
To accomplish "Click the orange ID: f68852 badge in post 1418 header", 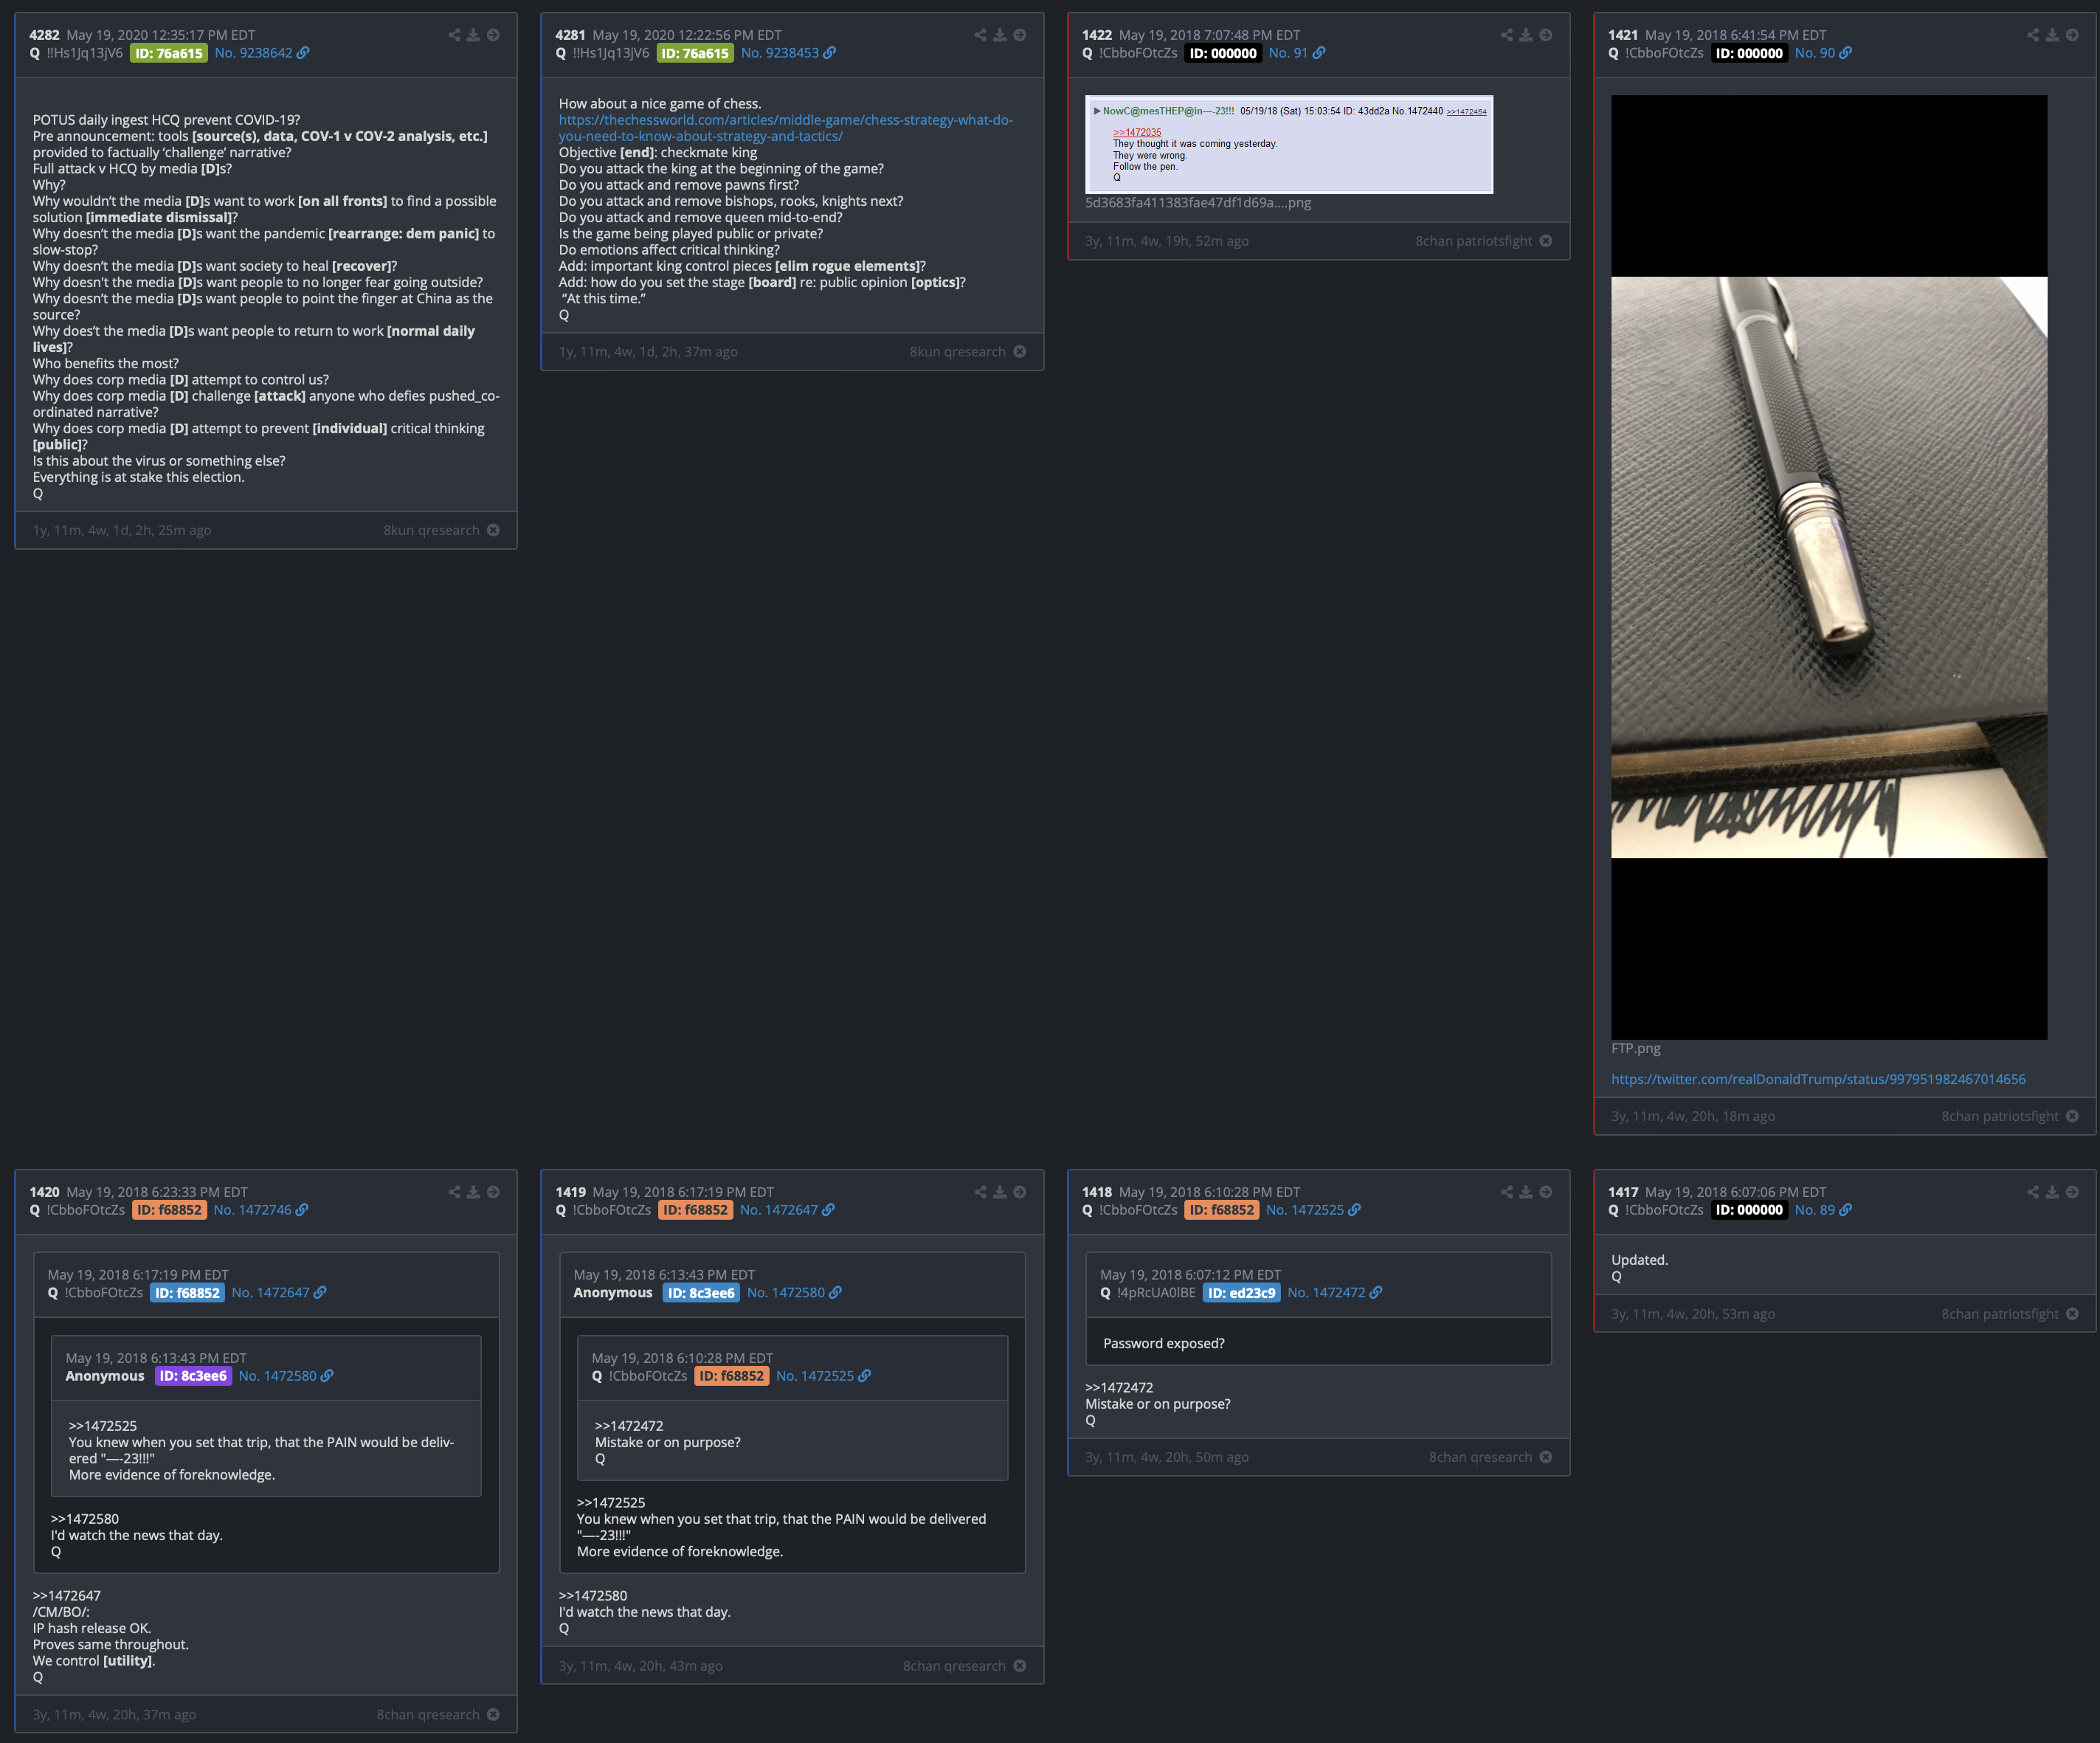I will pyautogui.click(x=1221, y=1210).
